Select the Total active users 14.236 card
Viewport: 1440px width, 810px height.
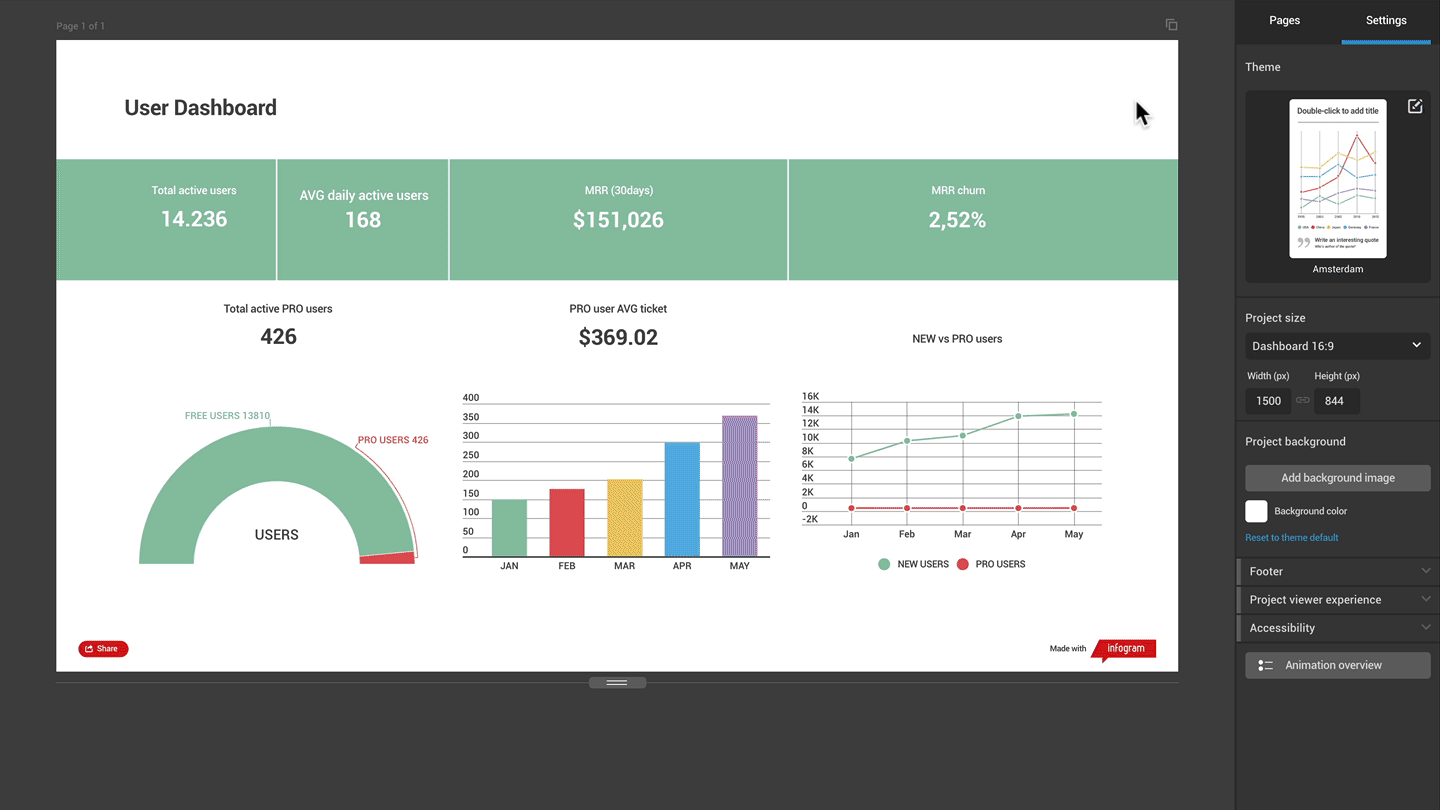point(166,220)
